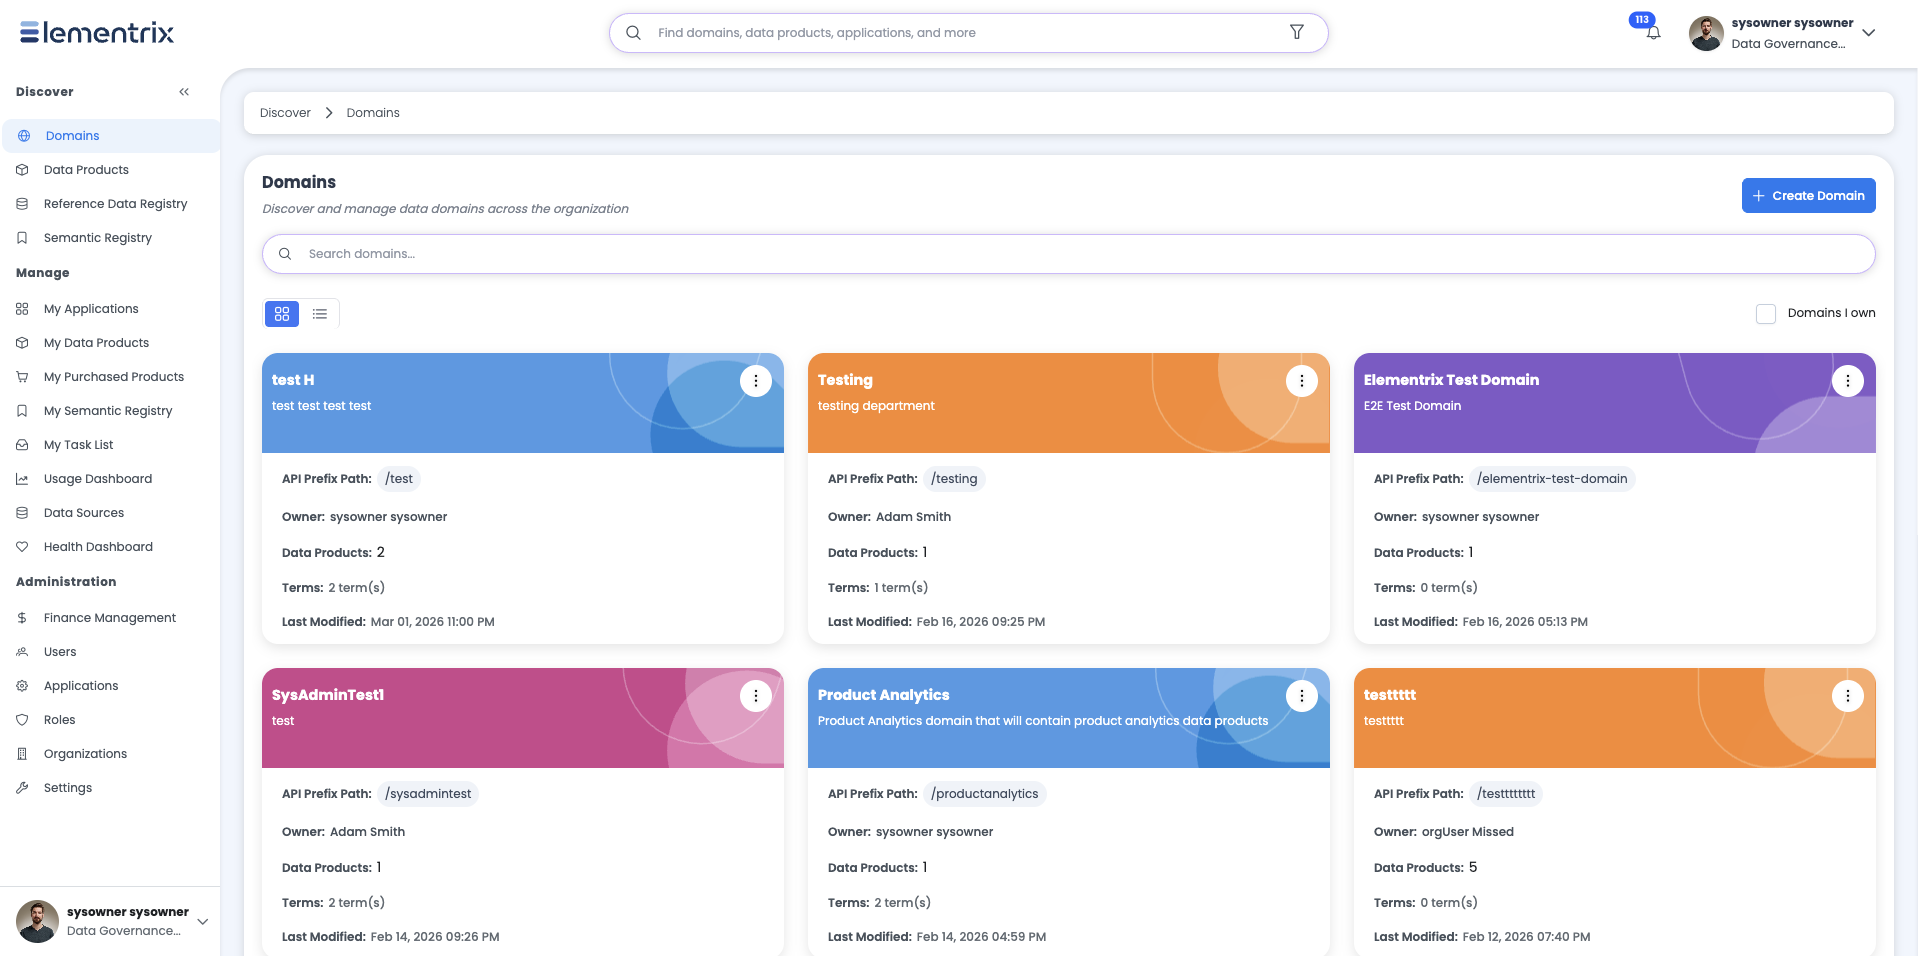The image size is (1920, 956).
Task: Click the Elementrix logo
Action: [97, 33]
